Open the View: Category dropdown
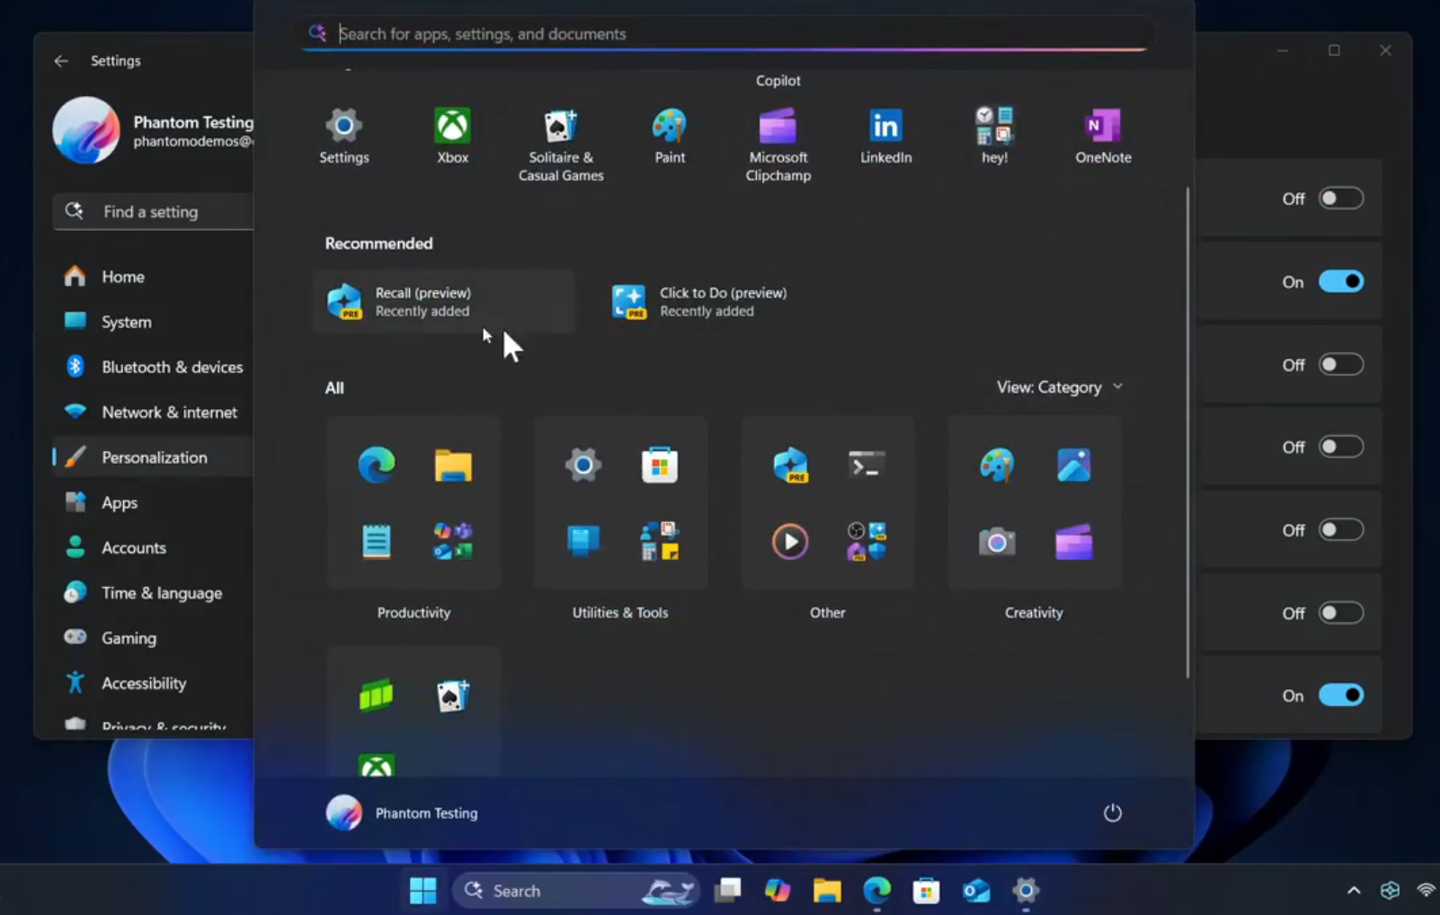This screenshot has height=915, width=1440. [x=1060, y=387]
